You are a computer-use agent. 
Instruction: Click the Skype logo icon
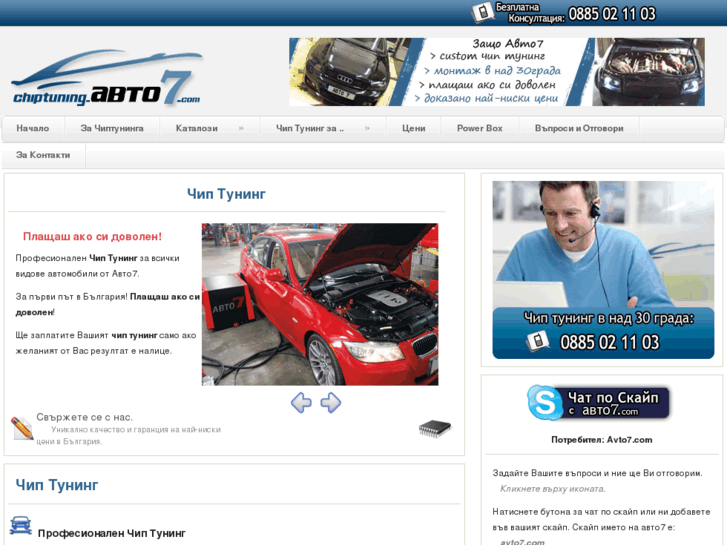545,403
